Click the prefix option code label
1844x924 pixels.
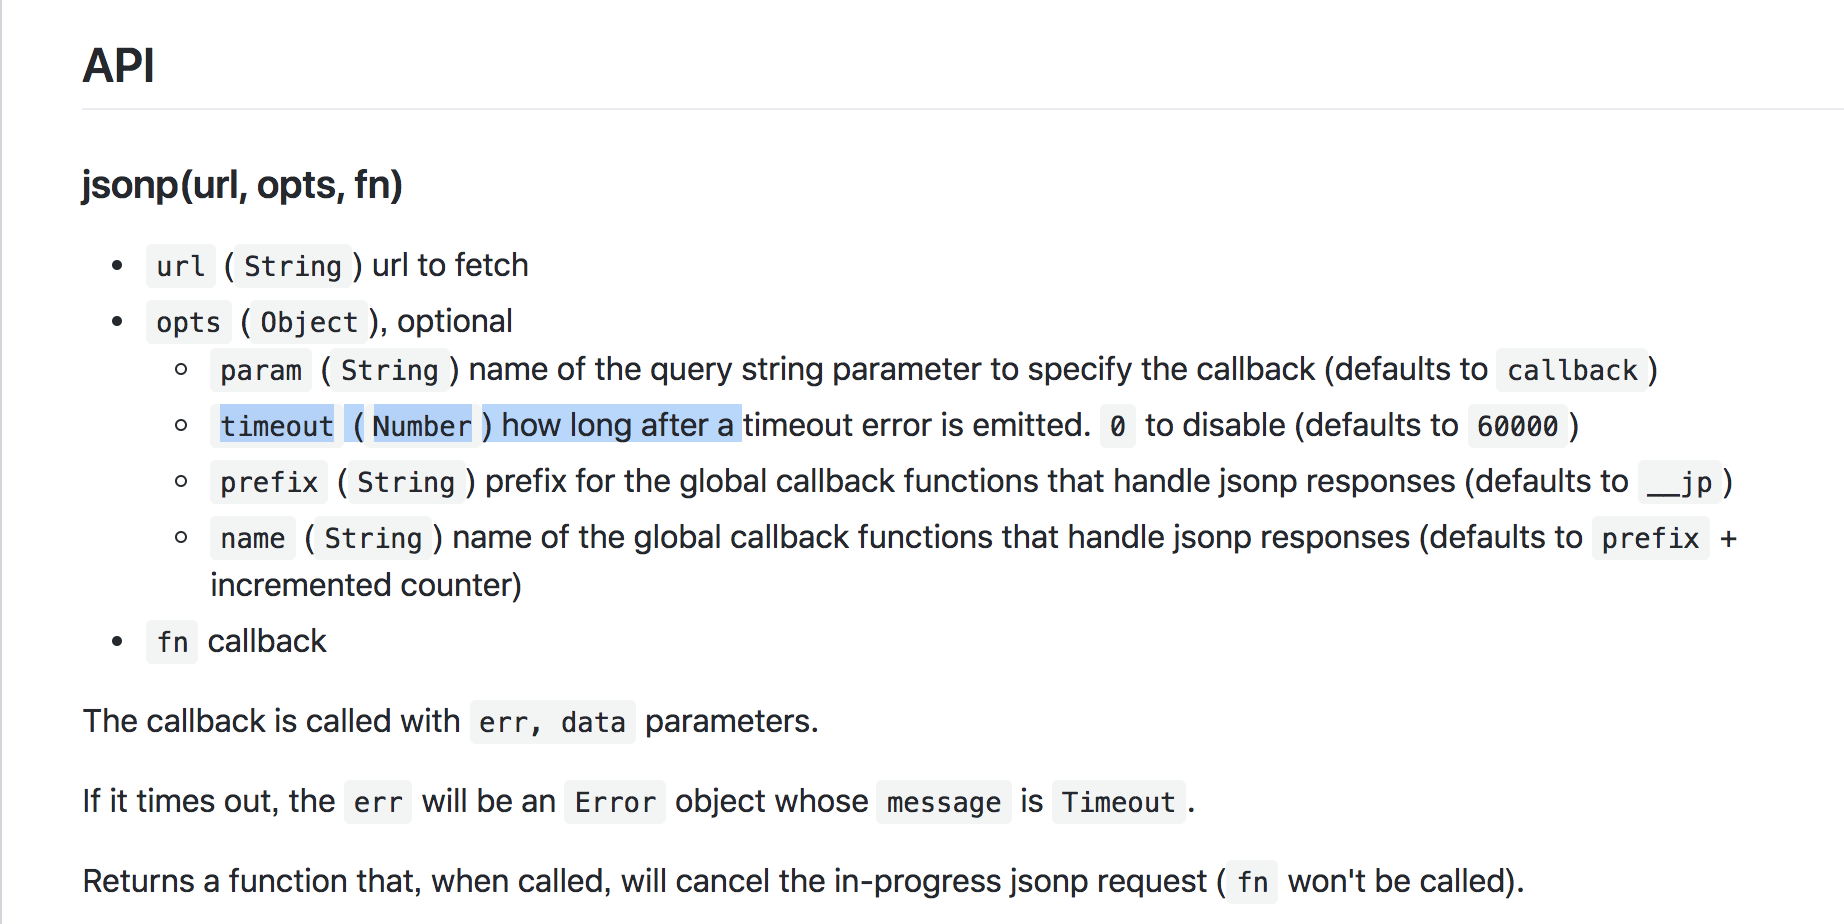(269, 482)
